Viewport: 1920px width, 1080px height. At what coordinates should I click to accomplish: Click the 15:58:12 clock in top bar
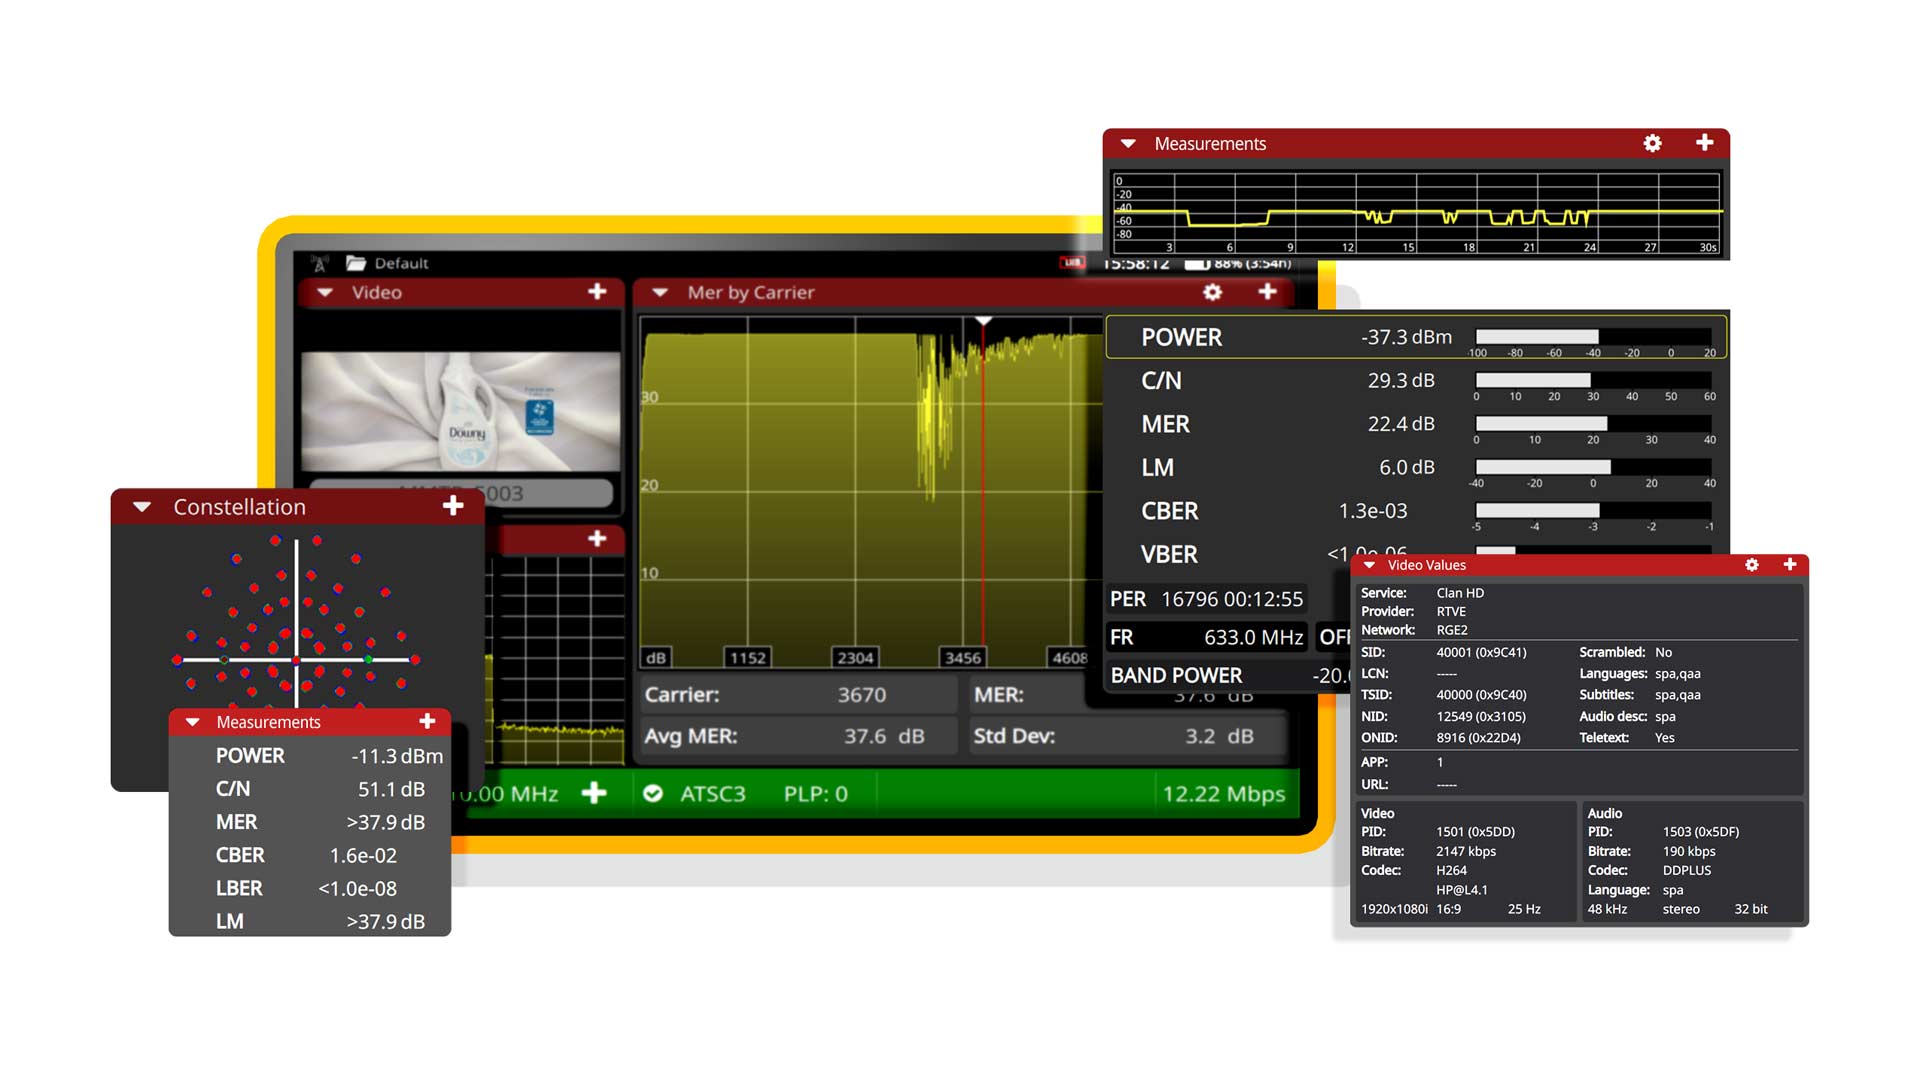click(x=1136, y=264)
